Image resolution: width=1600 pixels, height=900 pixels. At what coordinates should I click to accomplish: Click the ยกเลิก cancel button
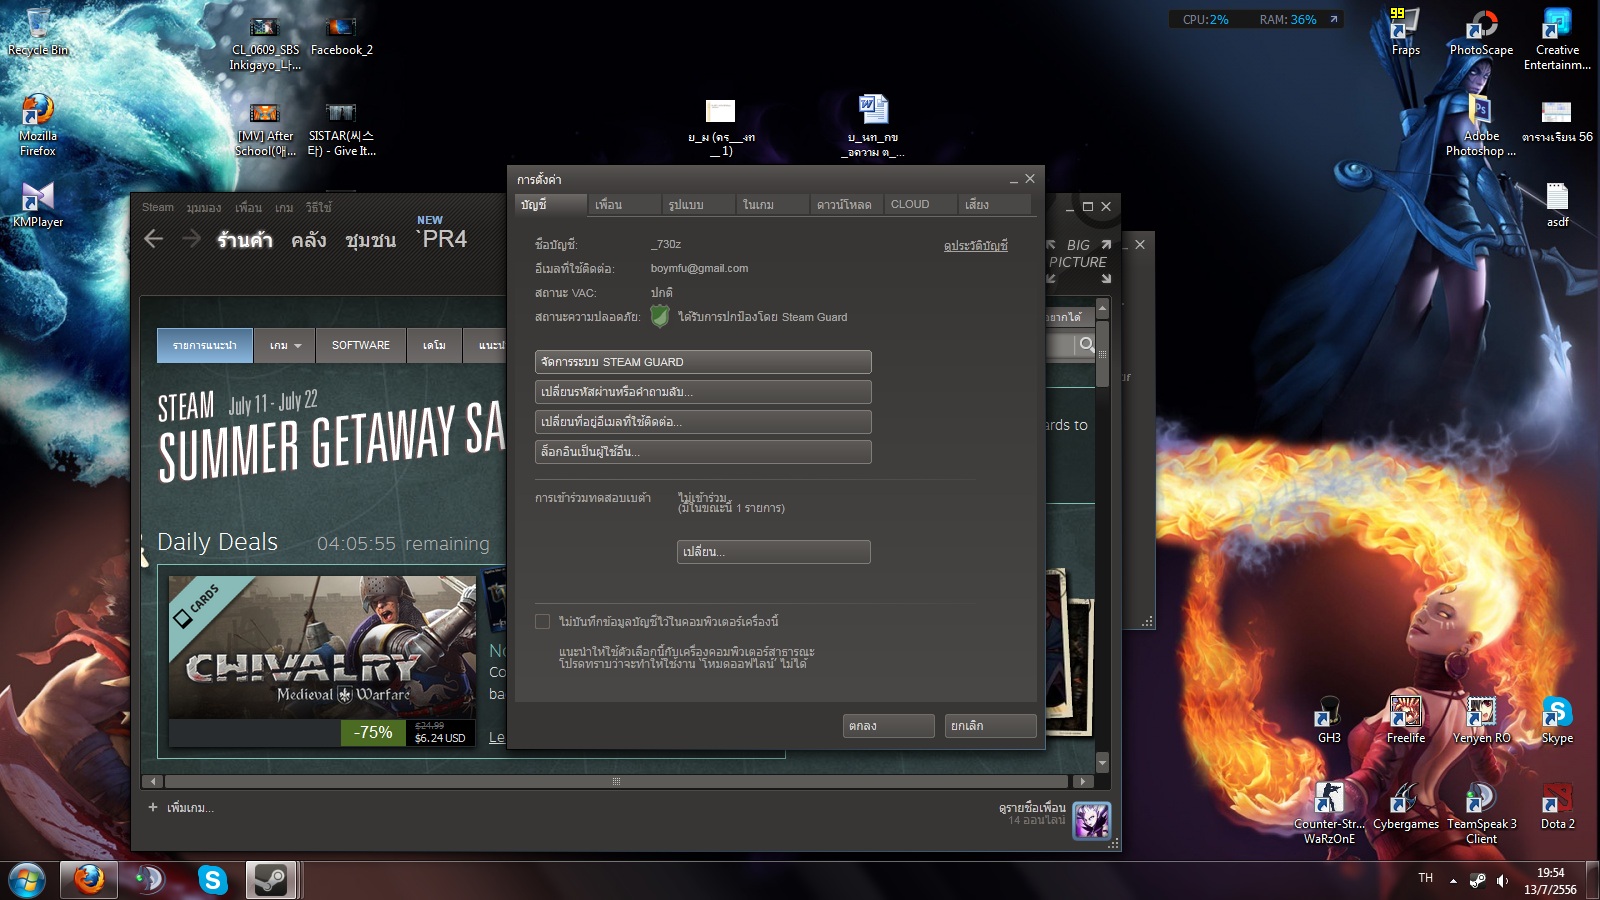coord(990,726)
